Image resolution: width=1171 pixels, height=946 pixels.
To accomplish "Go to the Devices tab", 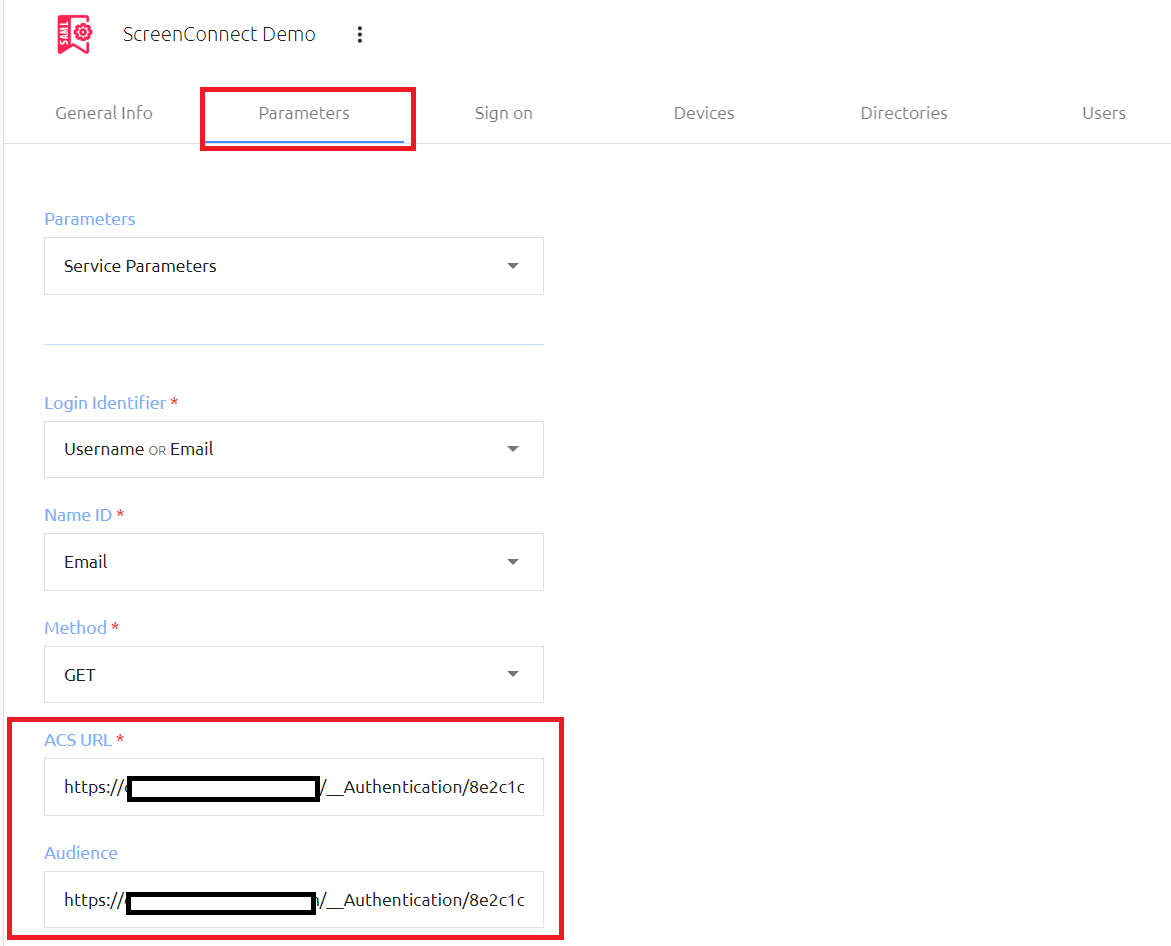I will click(x=703, y=113).
